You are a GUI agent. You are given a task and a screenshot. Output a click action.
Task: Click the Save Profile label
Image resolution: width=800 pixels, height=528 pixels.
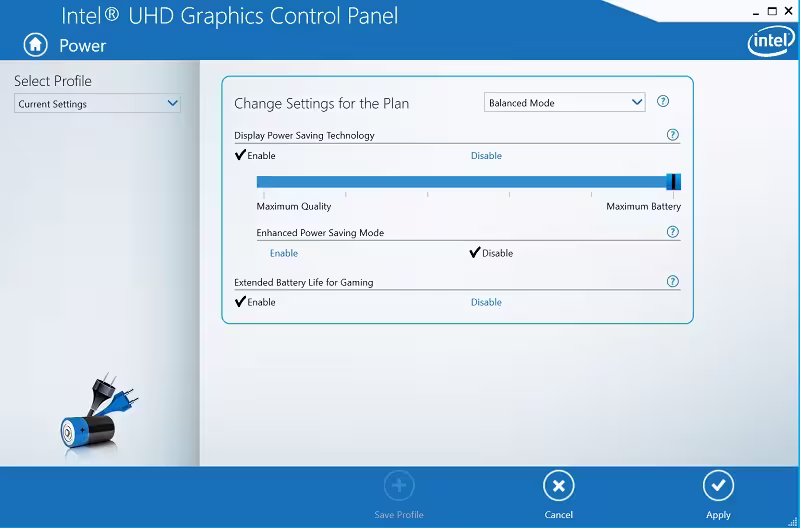click(x=399, y=515)
